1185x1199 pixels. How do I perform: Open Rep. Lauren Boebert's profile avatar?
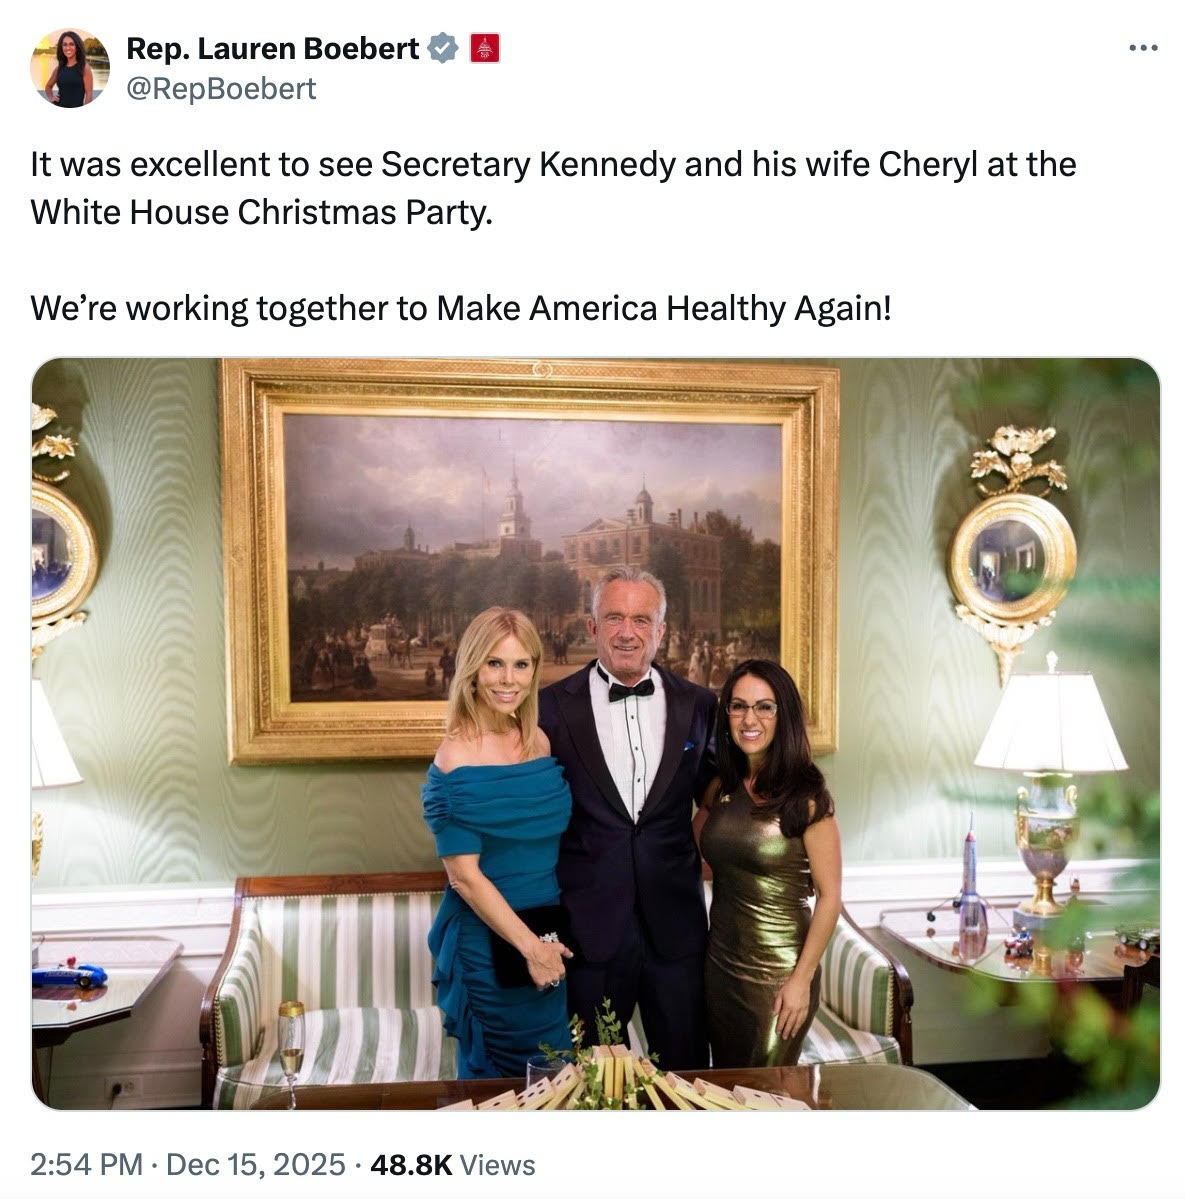70,67
